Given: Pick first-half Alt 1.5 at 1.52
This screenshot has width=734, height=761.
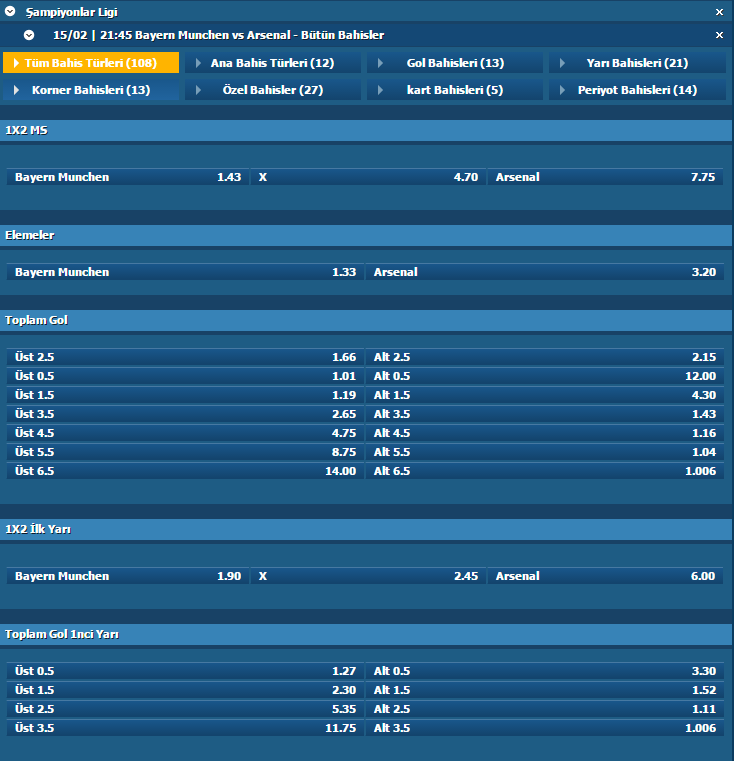Looking at the screenshot, I should (545, 690).
